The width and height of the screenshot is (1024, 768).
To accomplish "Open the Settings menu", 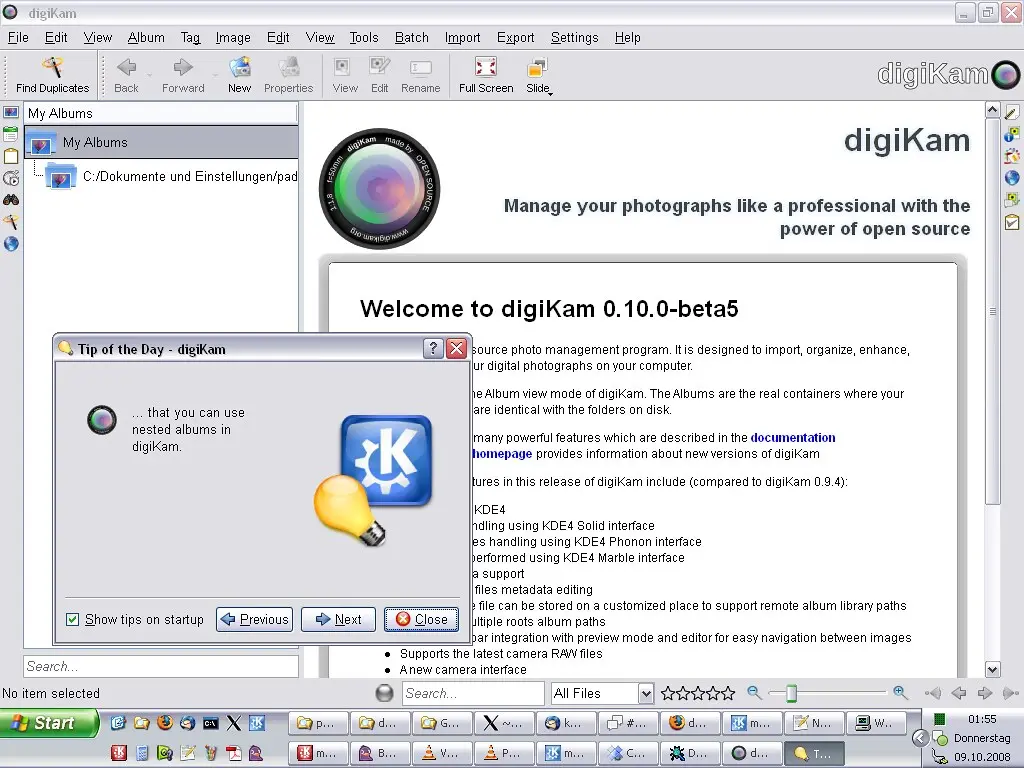I will click(x=574, y=37).
